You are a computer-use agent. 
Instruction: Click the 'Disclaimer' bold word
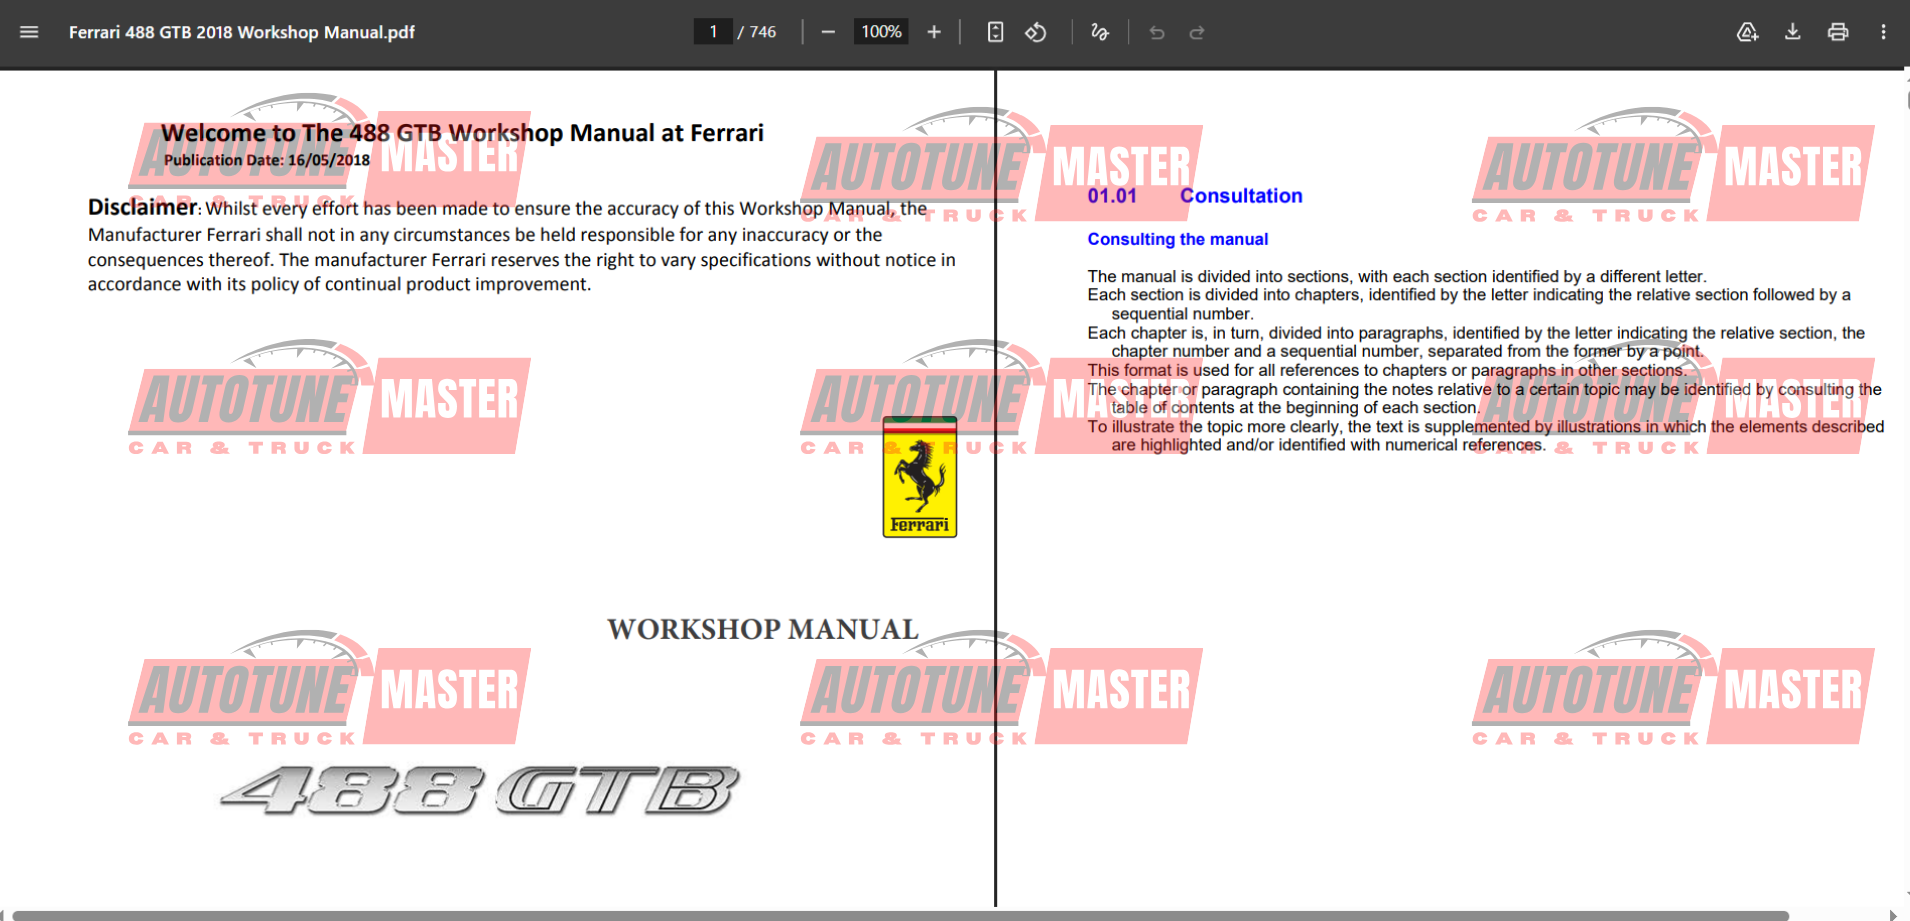pyautogui.click(x=142, y=207)
